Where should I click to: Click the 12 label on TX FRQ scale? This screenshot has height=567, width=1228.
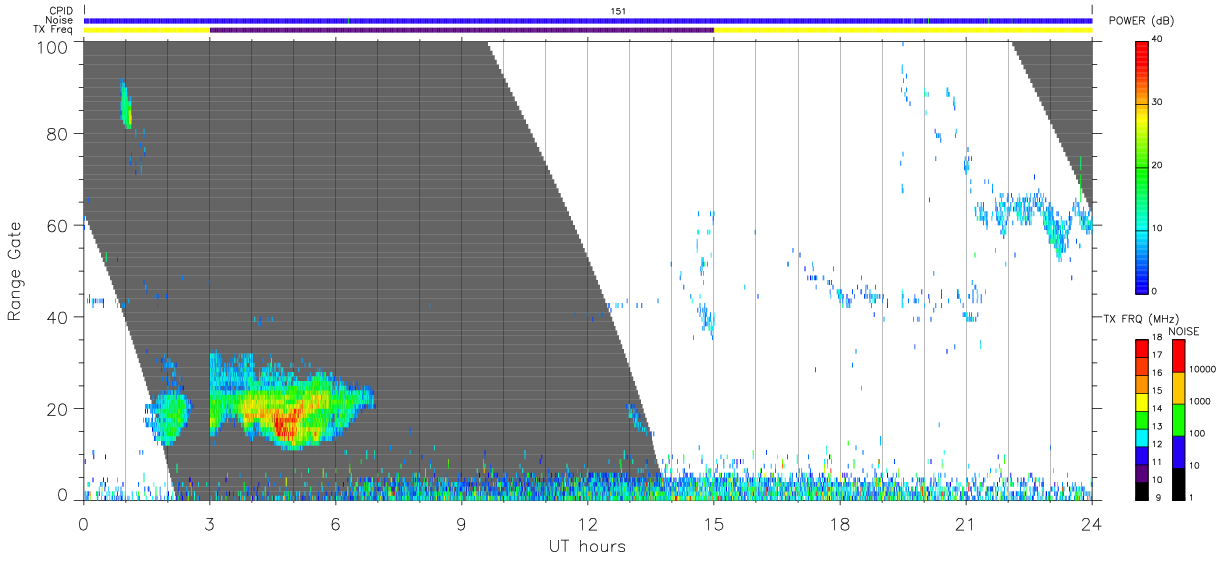coord(1157,444)
